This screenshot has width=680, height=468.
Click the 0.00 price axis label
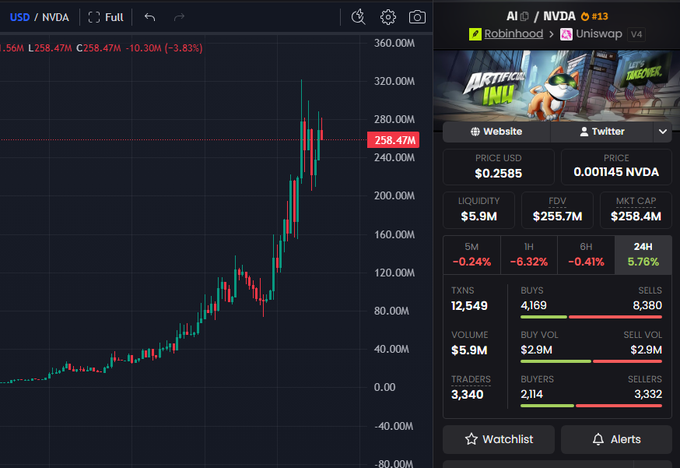[x=385, y=387]
